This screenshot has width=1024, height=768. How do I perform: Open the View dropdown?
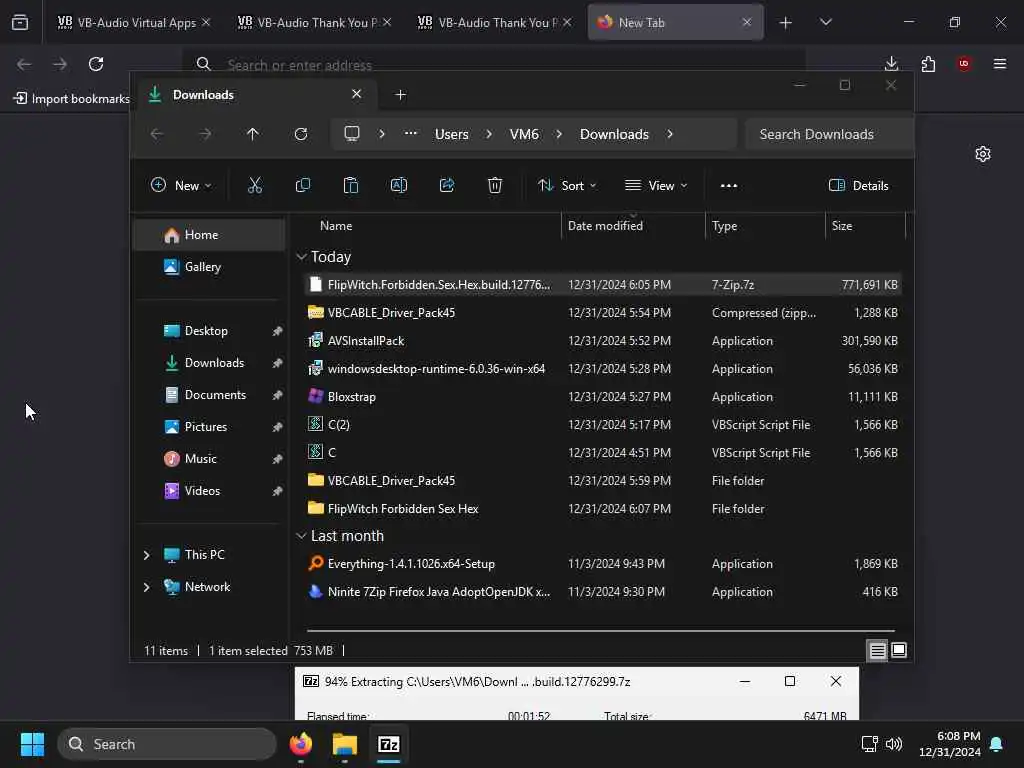pos(656,185)
